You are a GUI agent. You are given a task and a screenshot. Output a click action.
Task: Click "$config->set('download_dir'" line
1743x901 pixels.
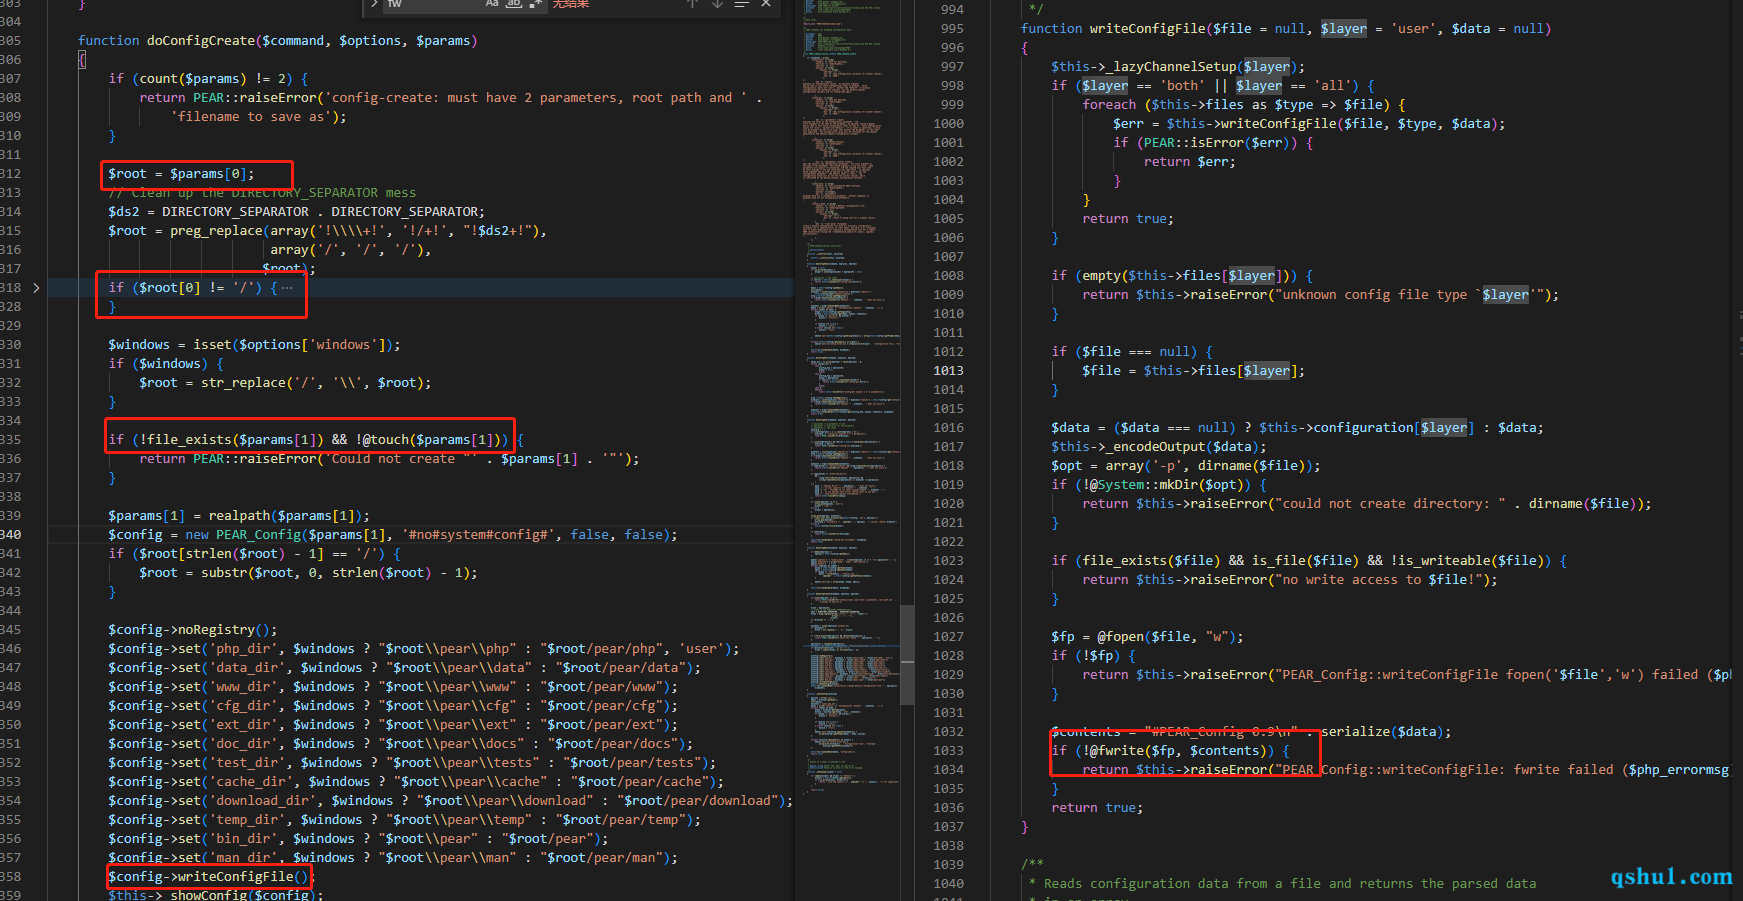450,801
